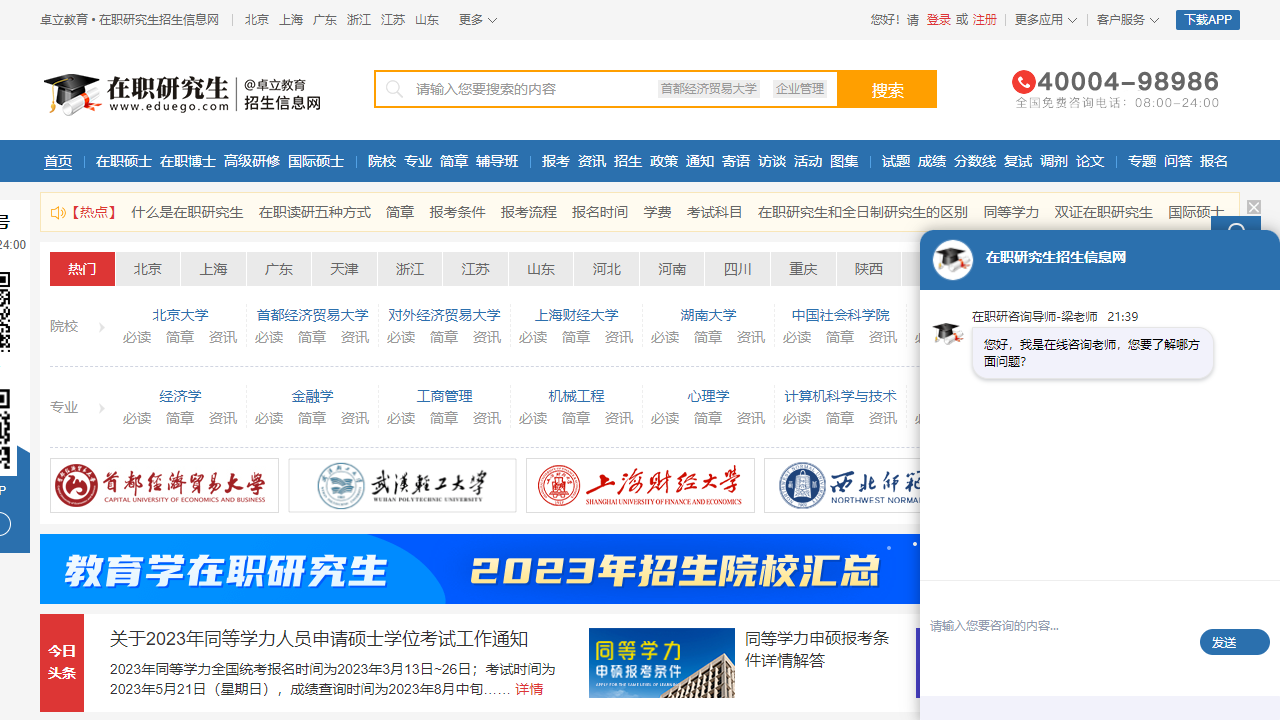
Task: Click the magnifier icon in search box
Action: click(x=394, y=89)
